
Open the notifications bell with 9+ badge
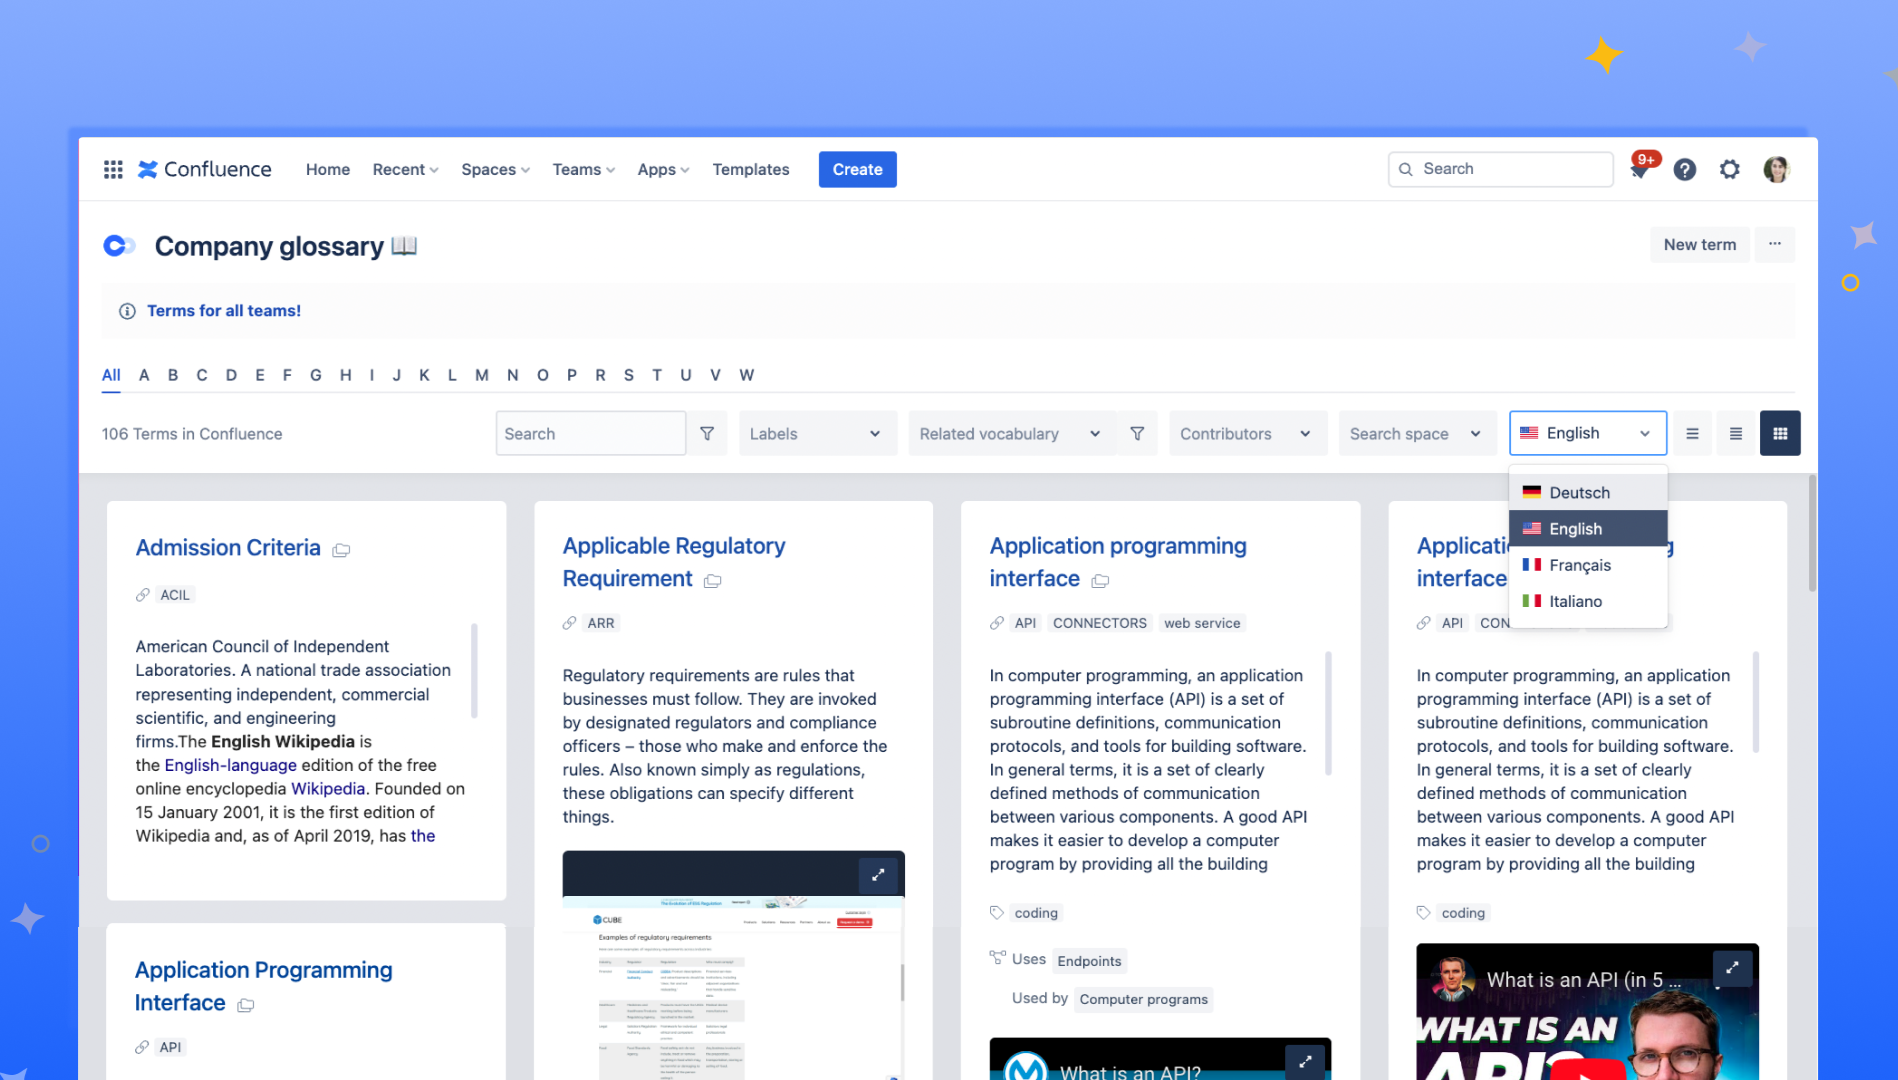[x=1639, y=169]
